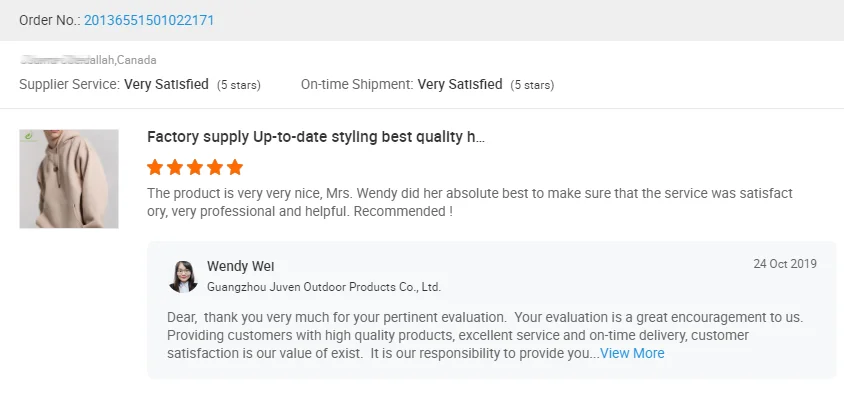
Task: Open the Factory supply Up-to-date styling product title
Action: click(x=316, y=137)
